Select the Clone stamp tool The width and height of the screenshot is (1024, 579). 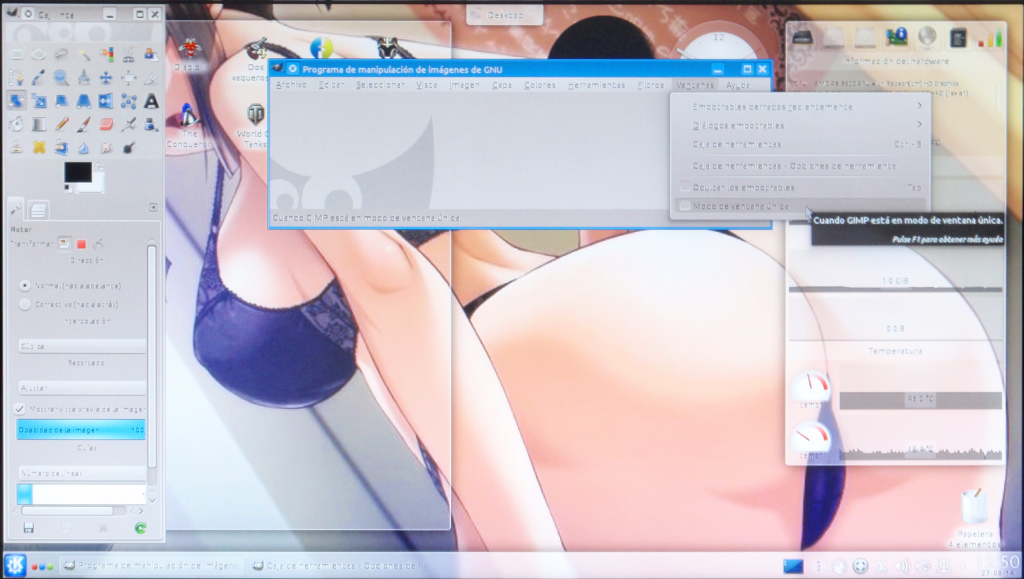point(16,148)
